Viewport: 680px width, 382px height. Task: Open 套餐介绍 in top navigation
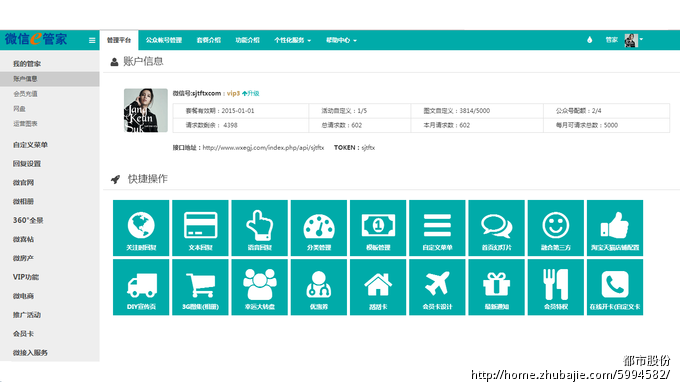(x=209, y=40)
